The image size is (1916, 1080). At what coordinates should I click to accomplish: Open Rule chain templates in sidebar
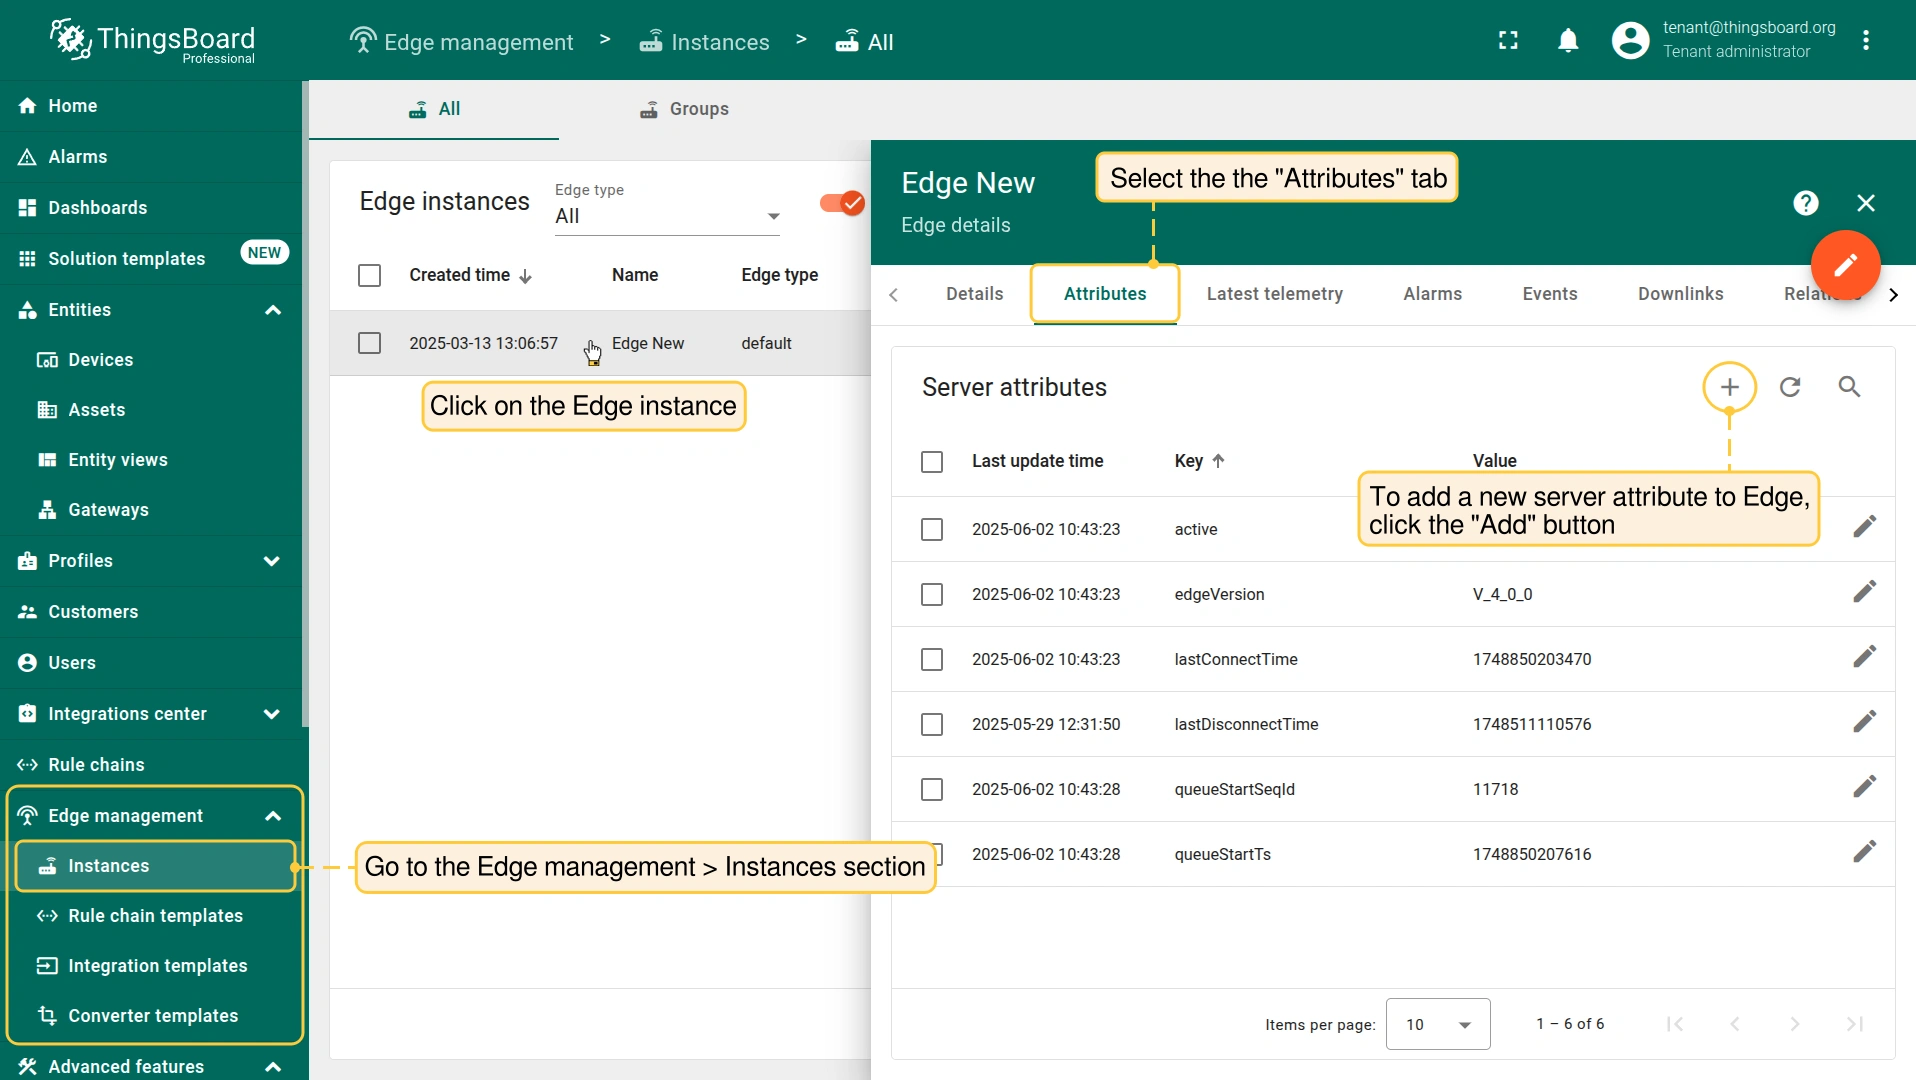155,916
